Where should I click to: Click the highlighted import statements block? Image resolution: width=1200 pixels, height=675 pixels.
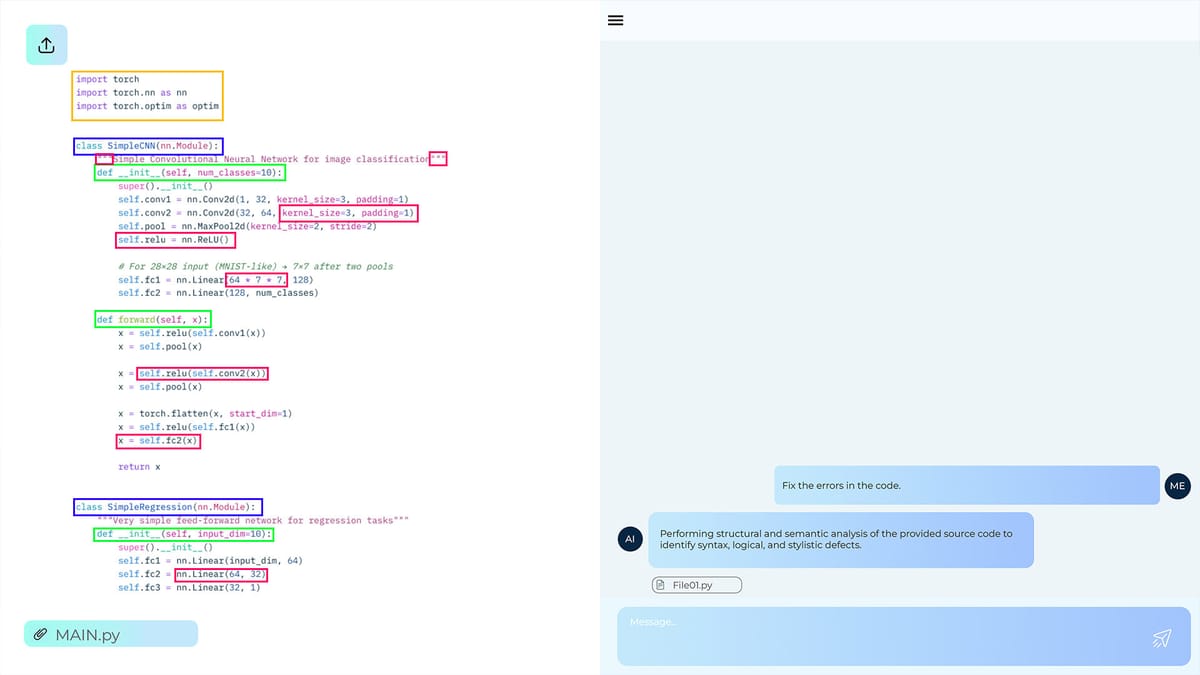coord(148,93)
